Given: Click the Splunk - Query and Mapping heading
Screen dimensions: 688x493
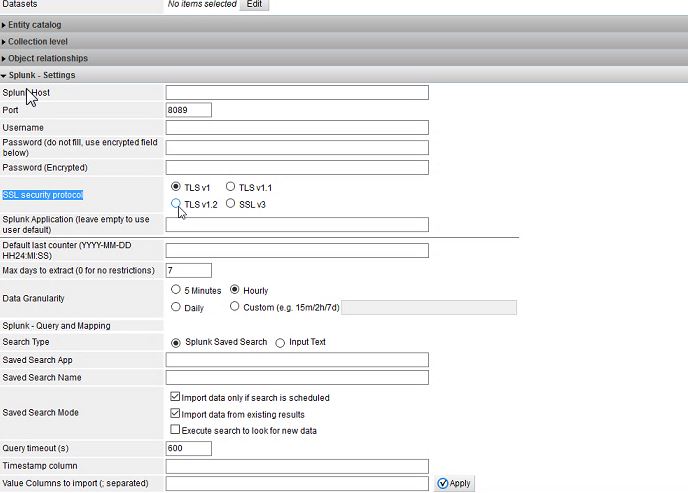Looking at the screenshot, I should coord(57,326).
